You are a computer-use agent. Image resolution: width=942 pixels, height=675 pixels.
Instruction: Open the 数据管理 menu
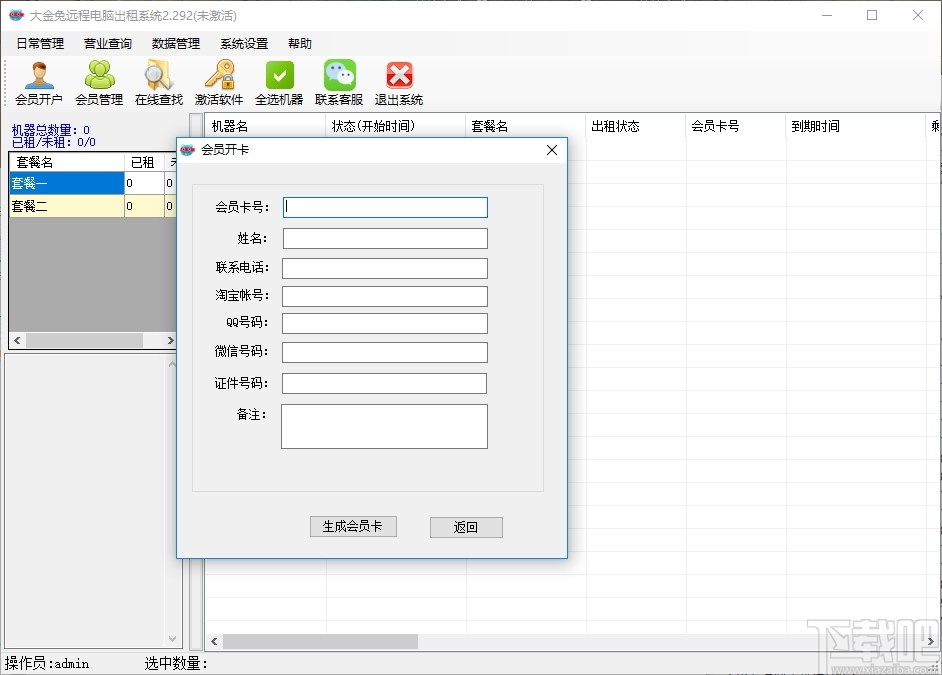[x=176, y=43]
